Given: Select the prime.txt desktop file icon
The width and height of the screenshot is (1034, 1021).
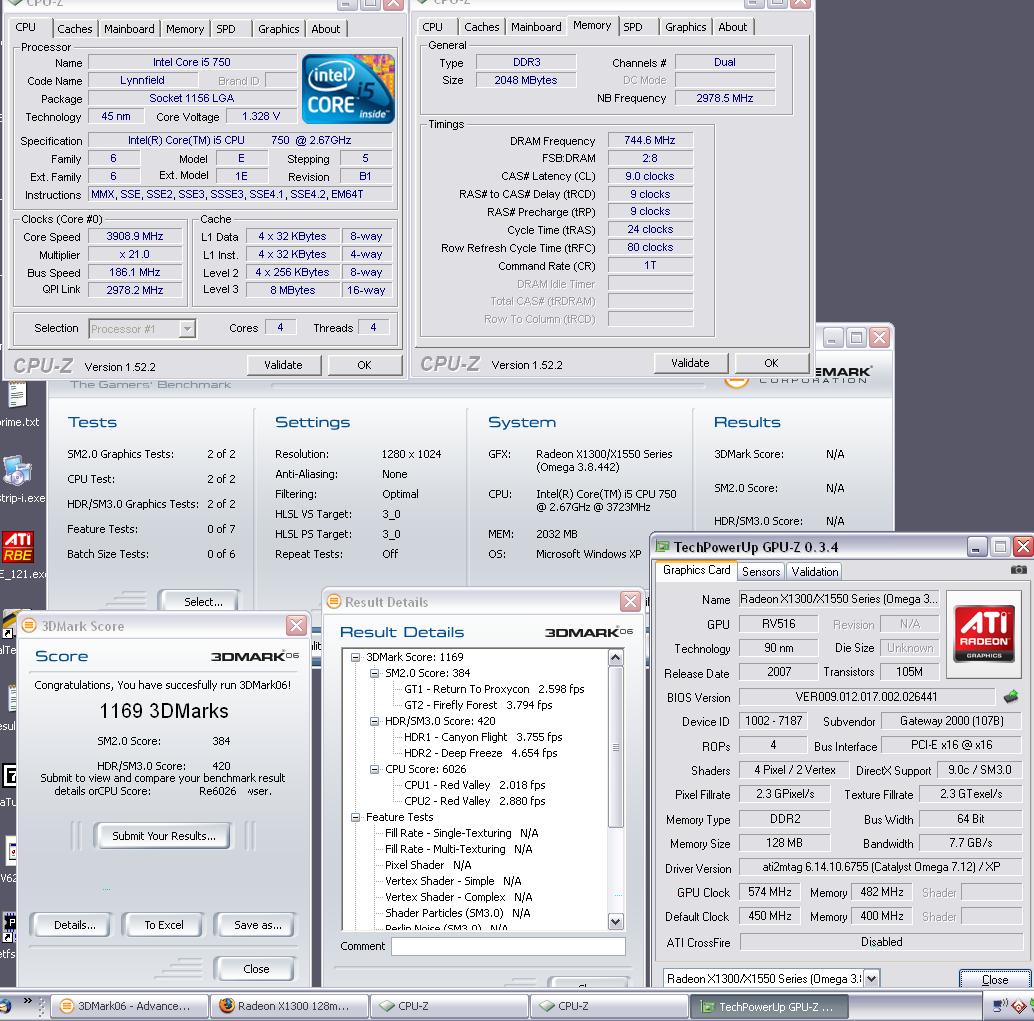Looking at the screenshot, I should point(16,394).
